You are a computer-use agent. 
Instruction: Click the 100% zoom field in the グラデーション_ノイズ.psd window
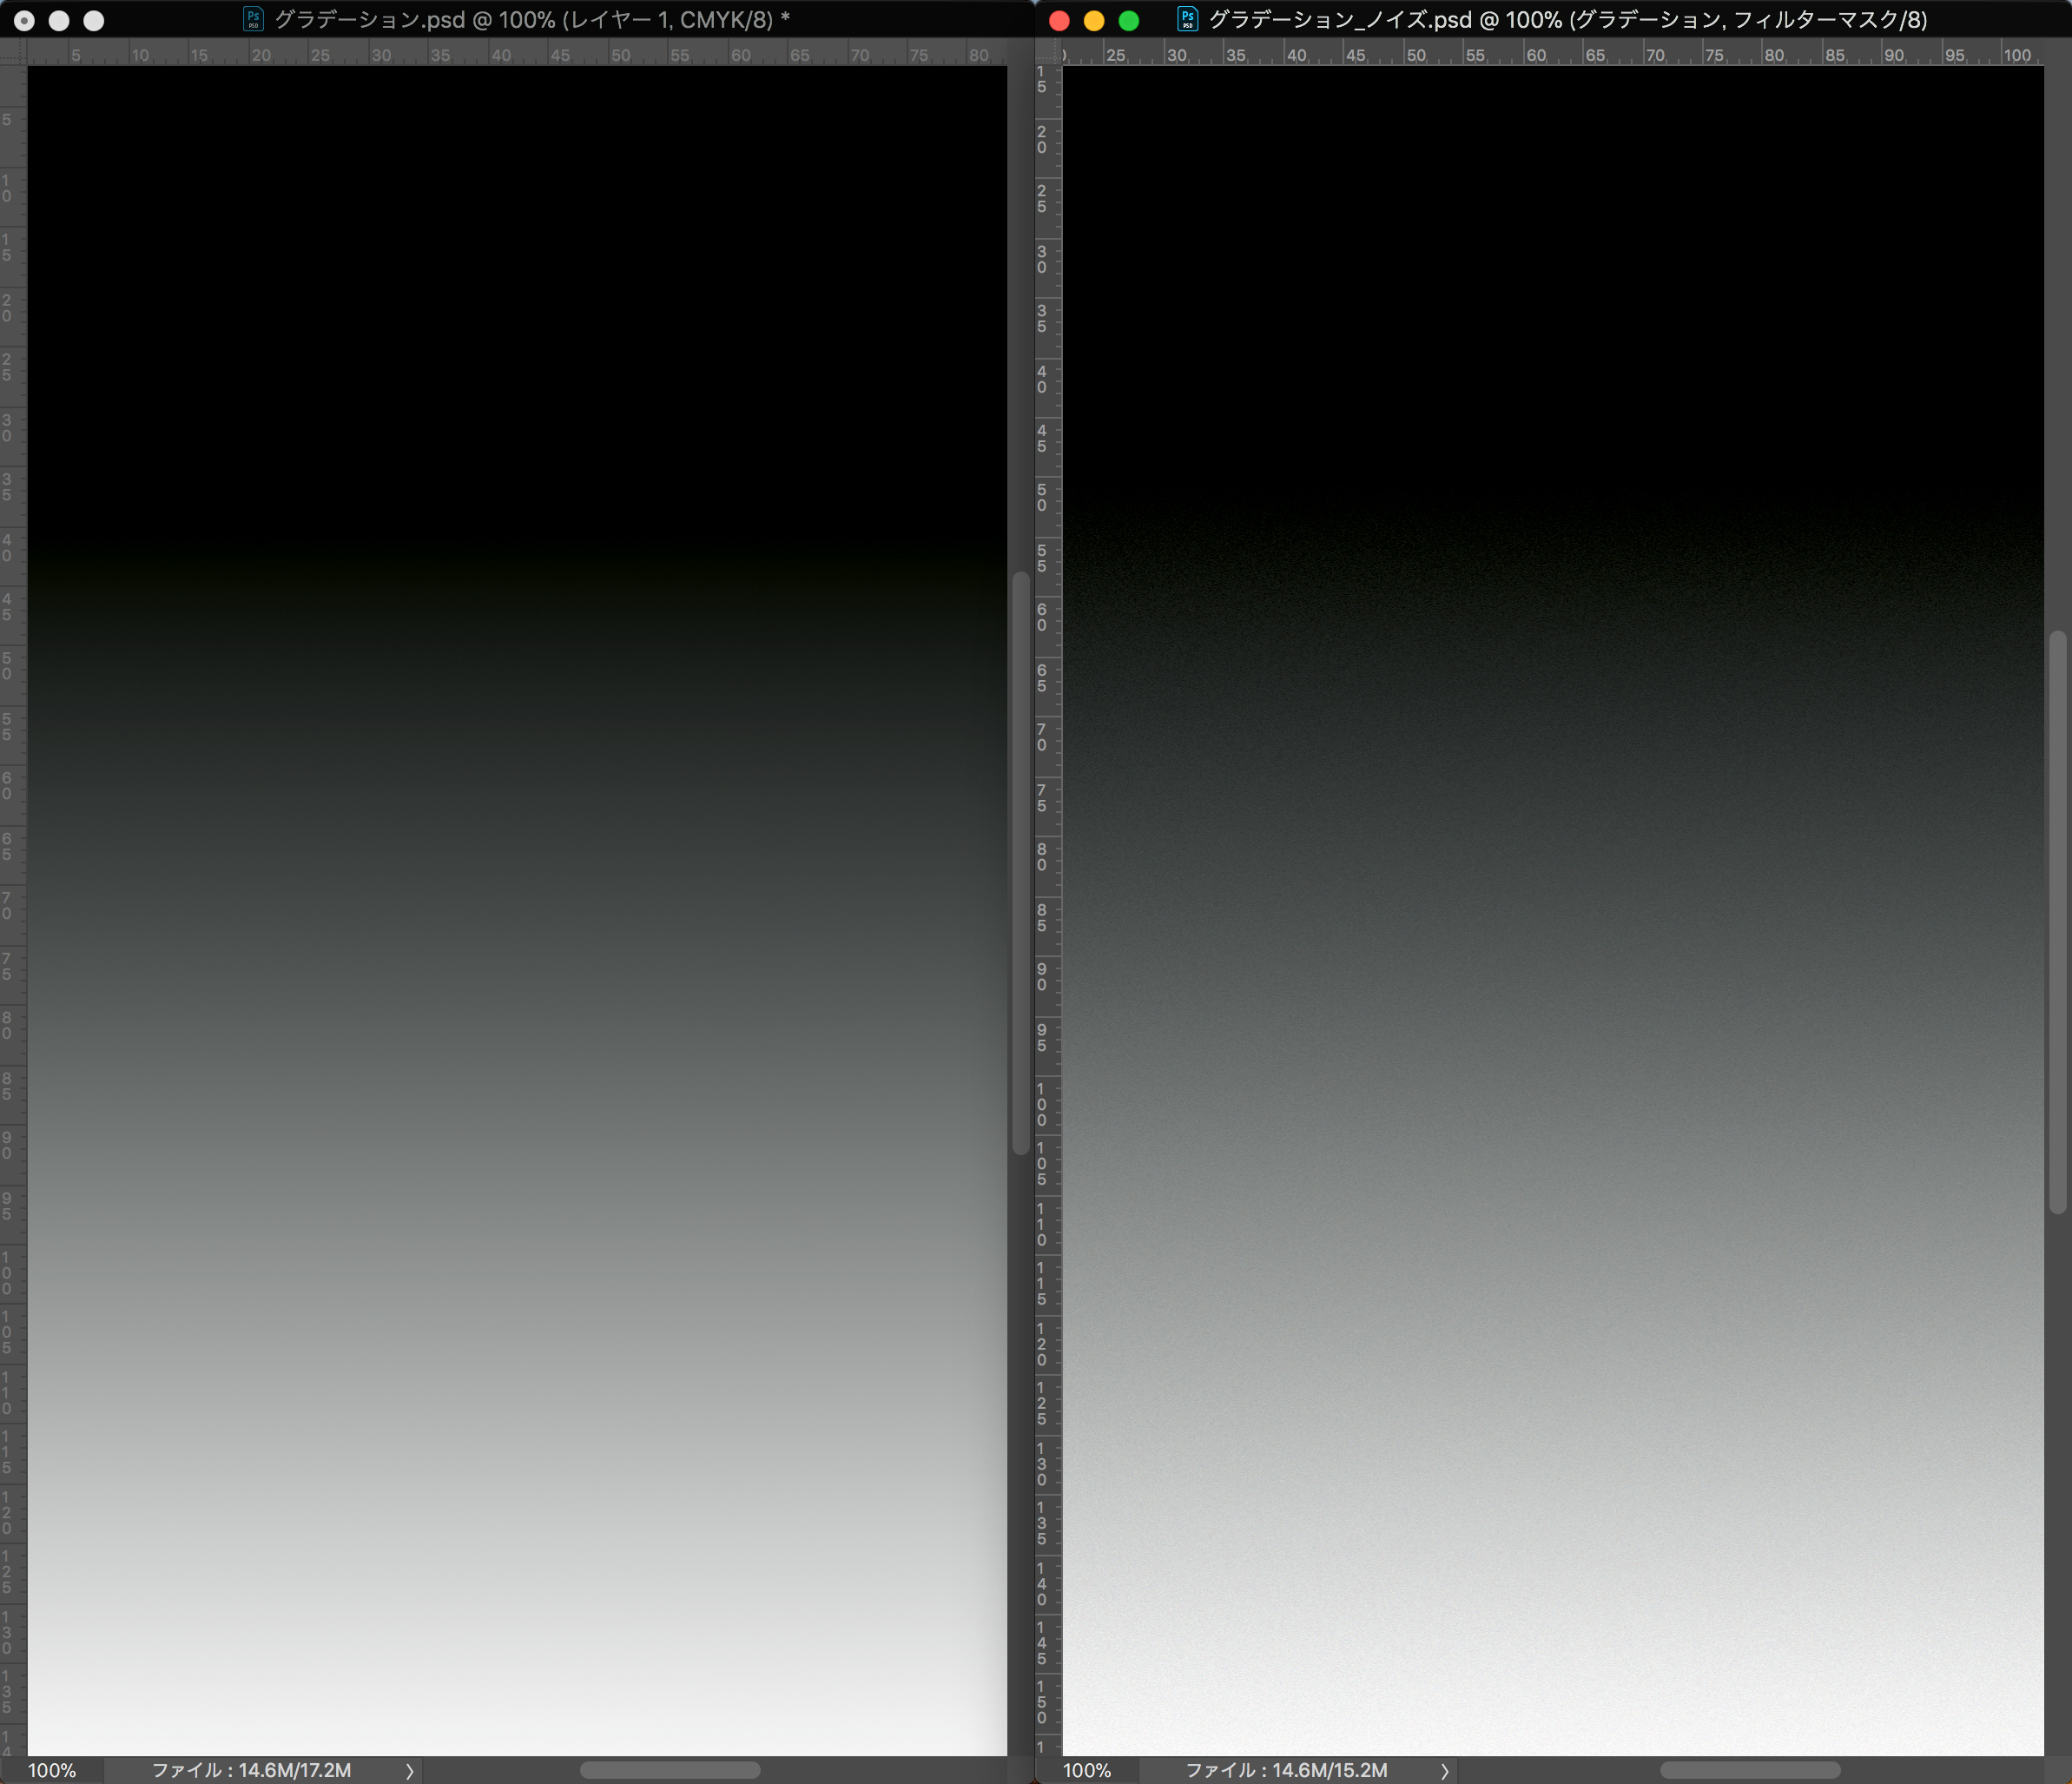coord(1087,1770)
